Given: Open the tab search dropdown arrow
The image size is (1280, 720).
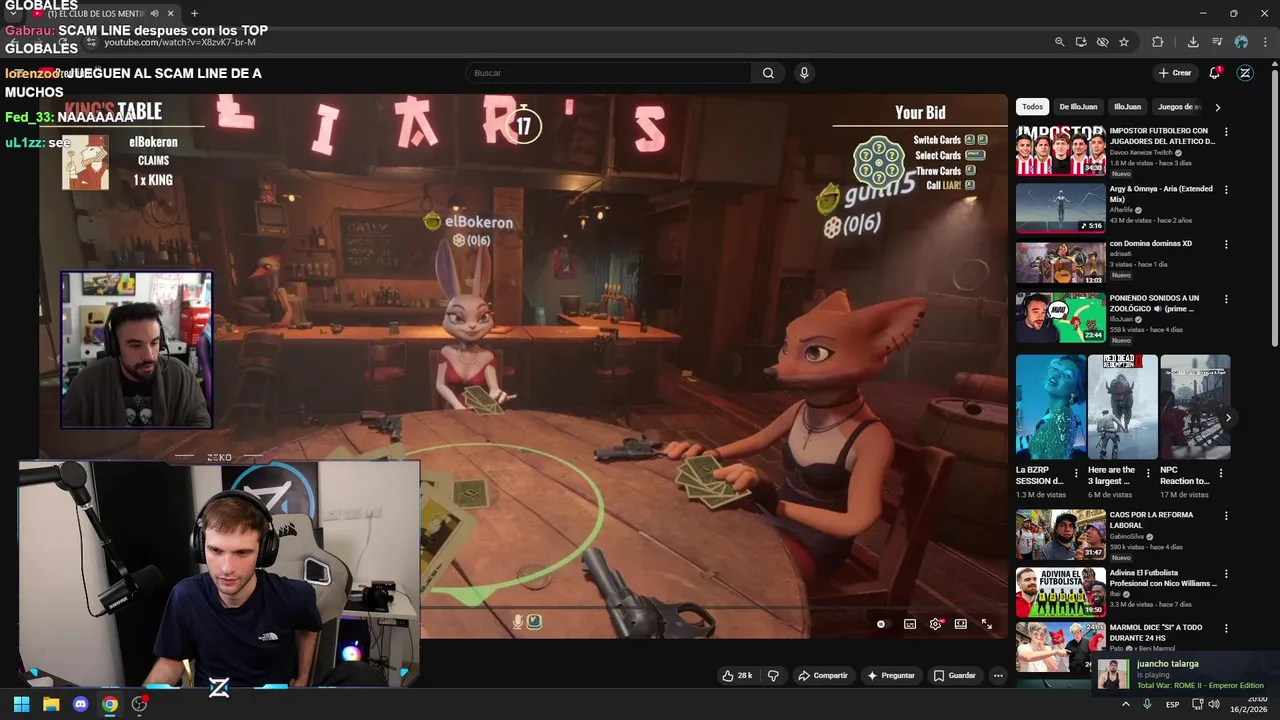Looking at the screenshot, I should click(13, 14).
